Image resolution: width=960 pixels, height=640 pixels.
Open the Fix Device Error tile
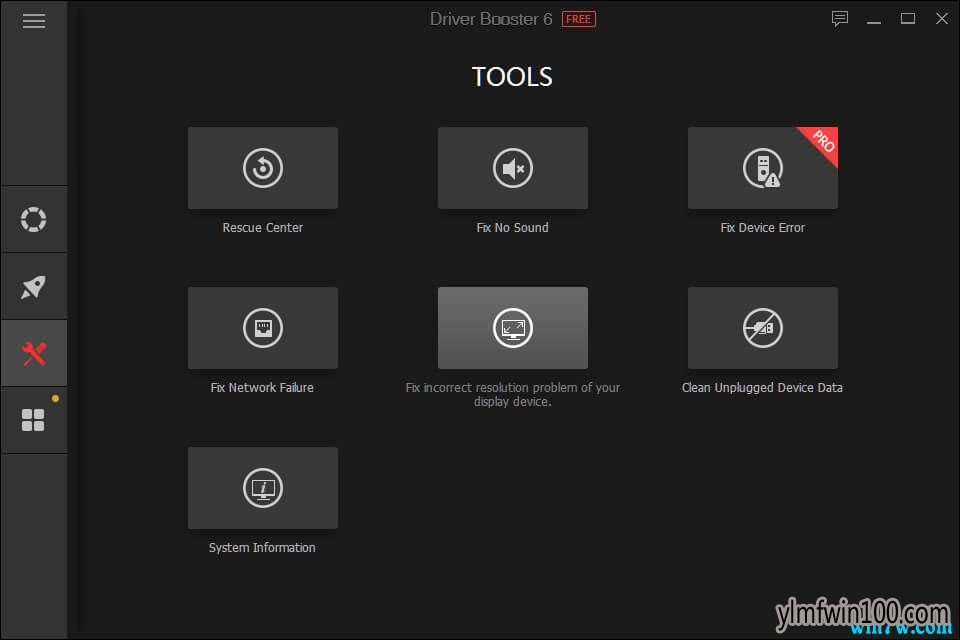coord(762,168)
